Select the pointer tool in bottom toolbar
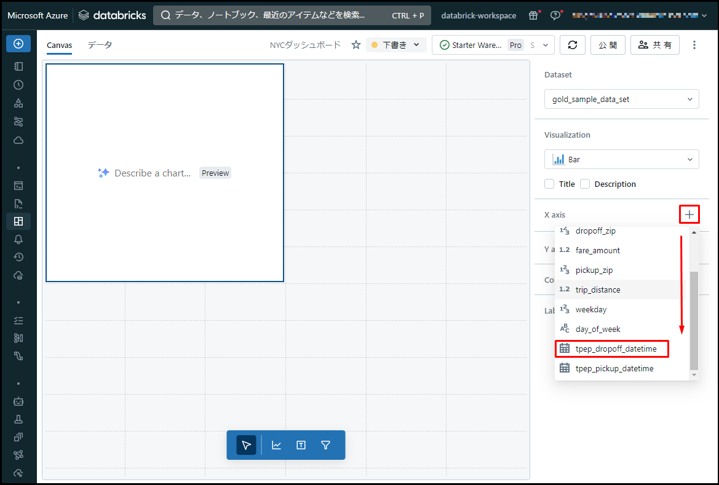Screen dimensions: 719x485 pyautogui.click(x=246, y=445)
